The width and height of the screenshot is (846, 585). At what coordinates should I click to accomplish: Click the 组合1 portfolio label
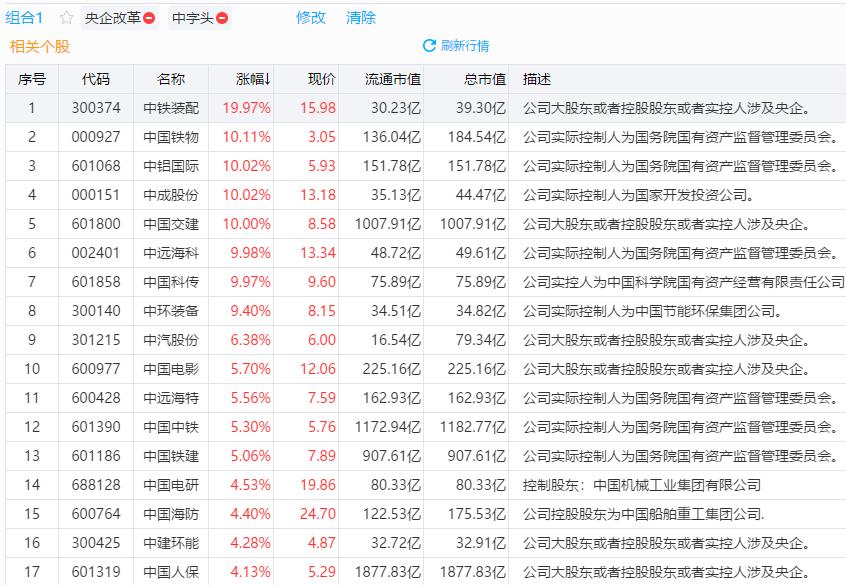[24, 17]
